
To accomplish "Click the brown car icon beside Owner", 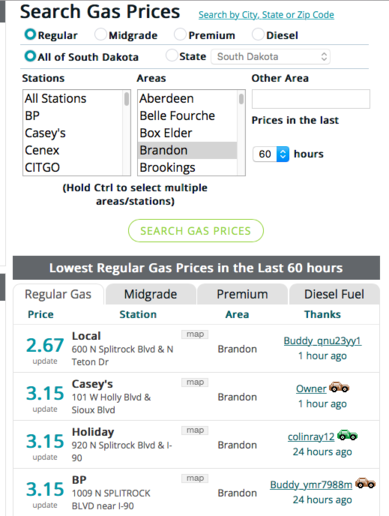I will pos(339,387).
